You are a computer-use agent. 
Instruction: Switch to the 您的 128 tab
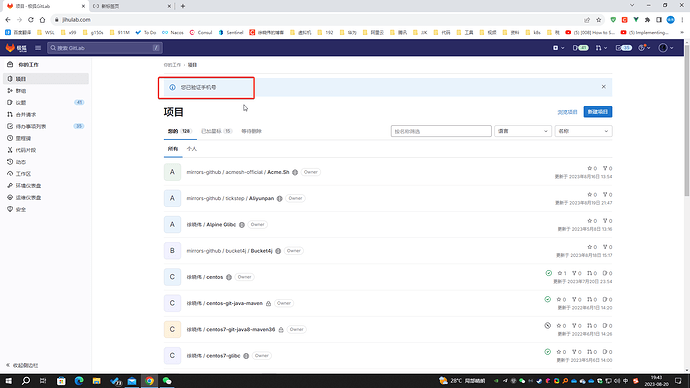coord(180,131)
